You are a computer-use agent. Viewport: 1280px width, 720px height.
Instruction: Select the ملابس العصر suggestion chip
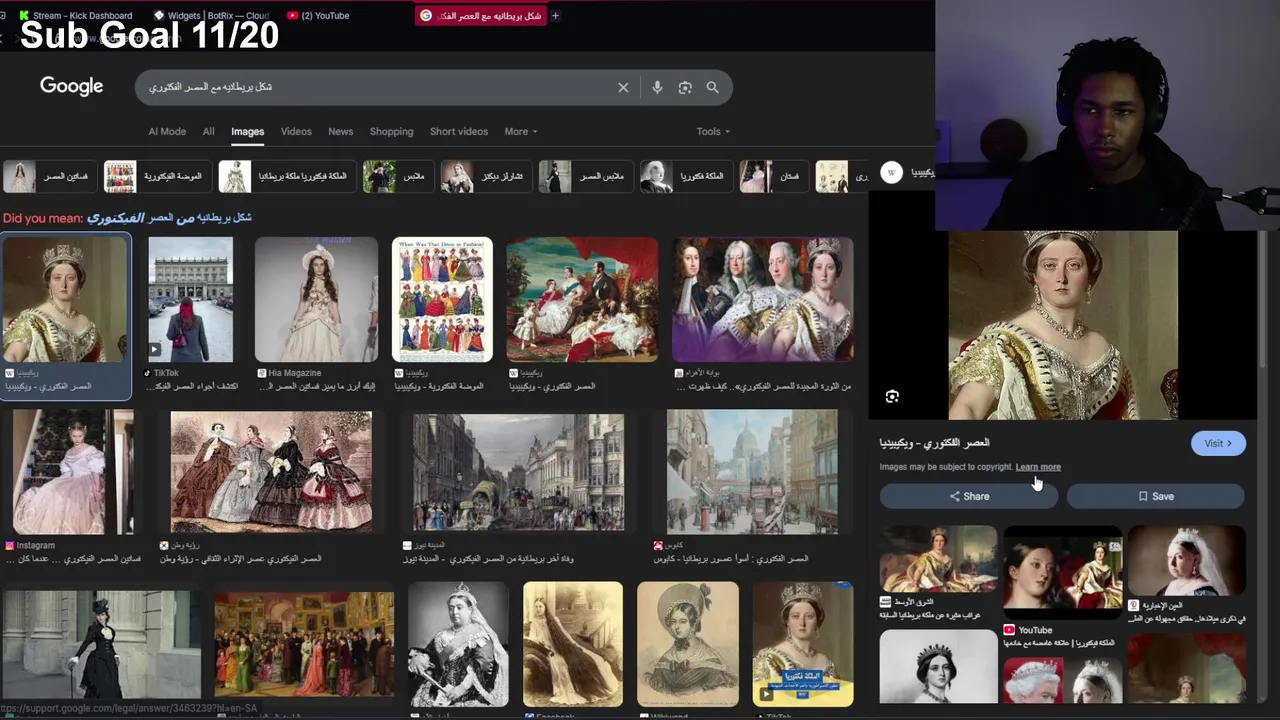coord(585,176)
